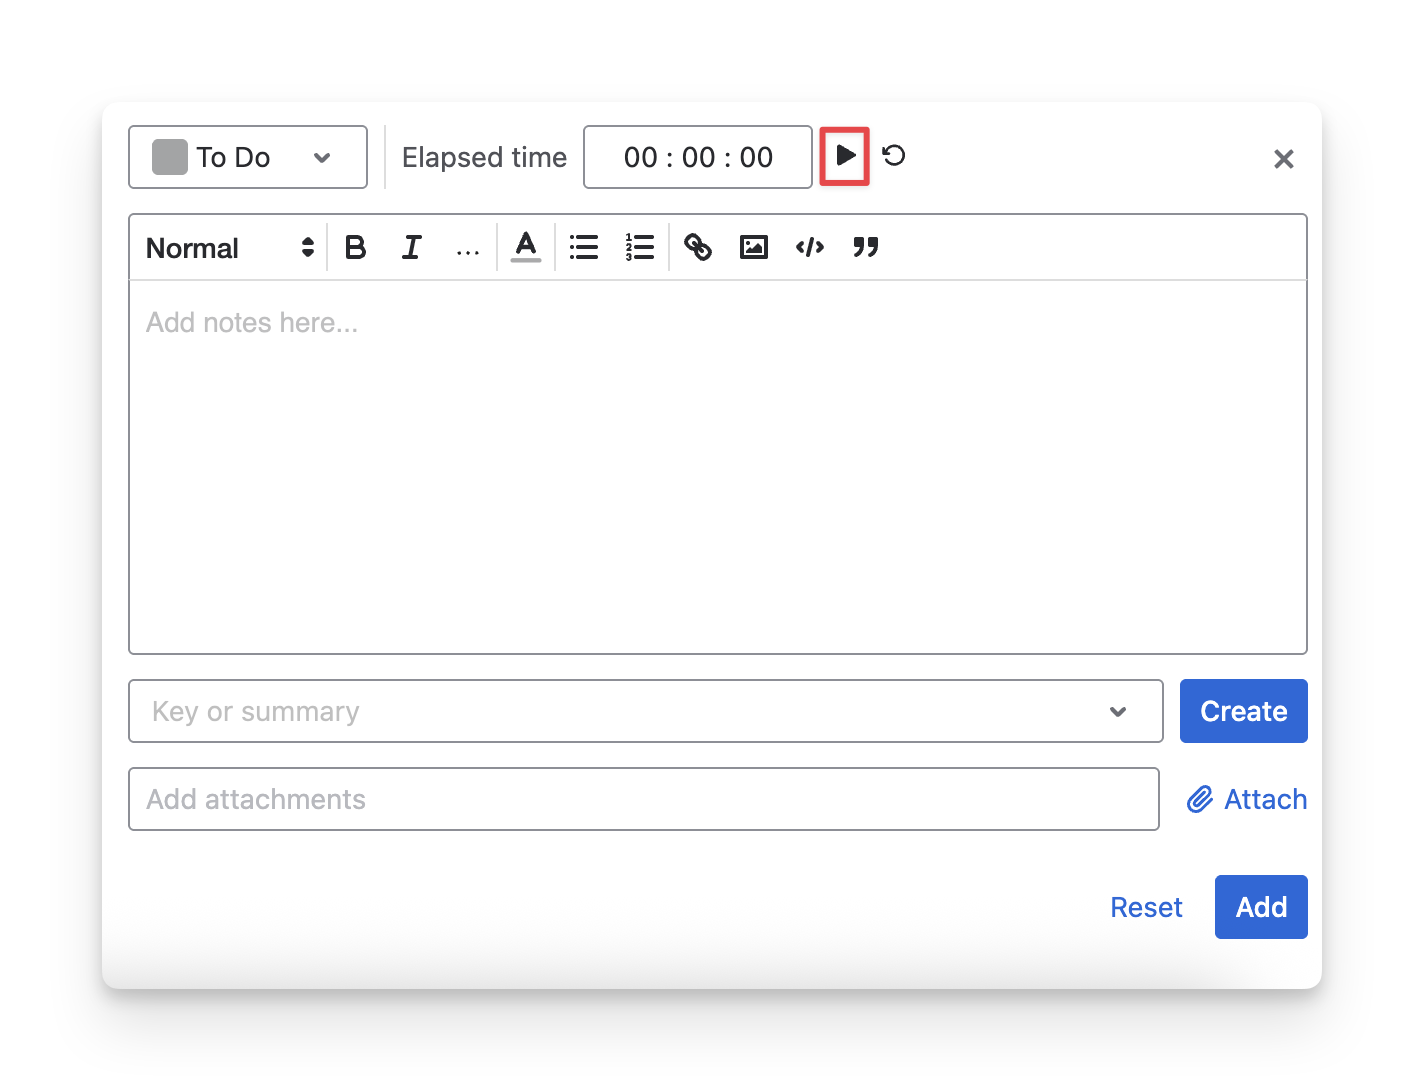Click the Reset link
The height and width of the screenshot is (1091, 1424).
tap(1146, 907)
